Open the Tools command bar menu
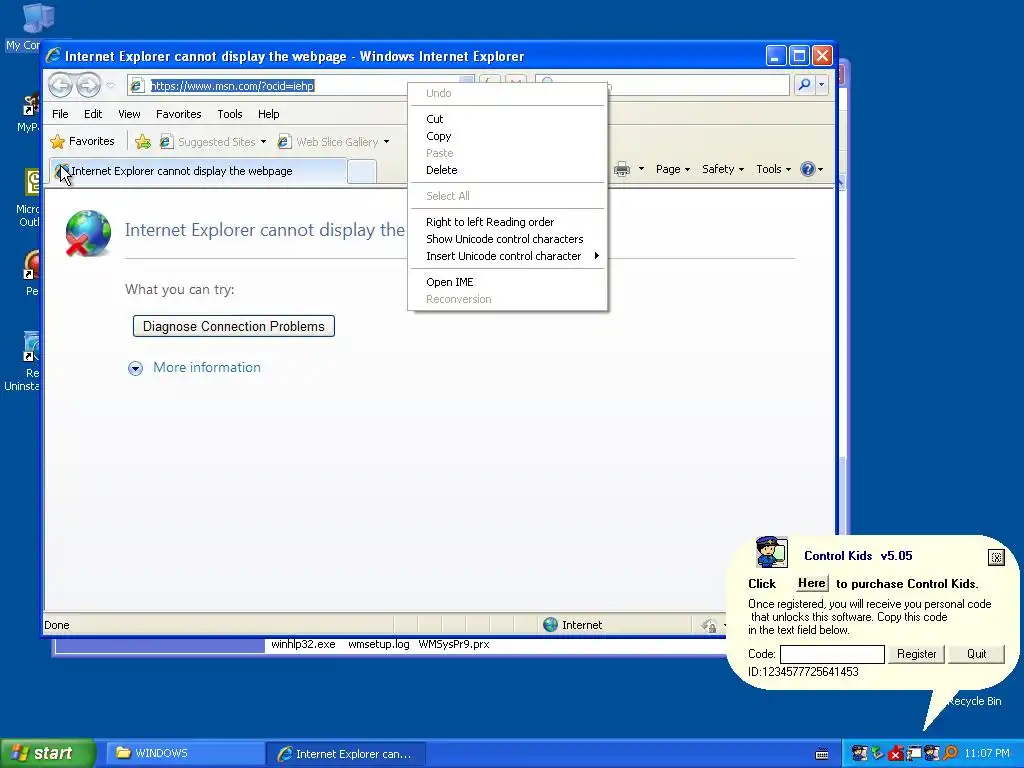 773,169
